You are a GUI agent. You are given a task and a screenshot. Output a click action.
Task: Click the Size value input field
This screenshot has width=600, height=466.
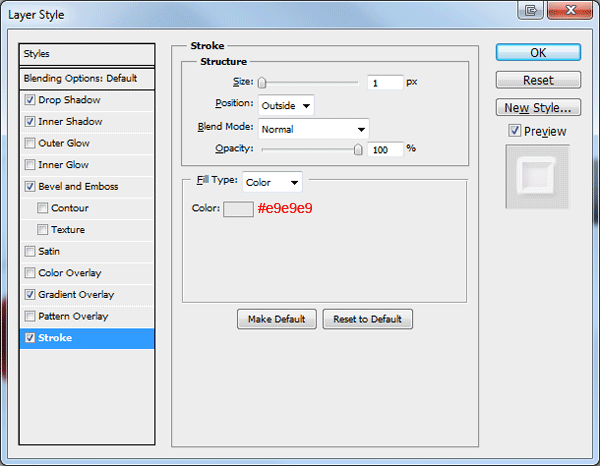click(x=385, y=83)
